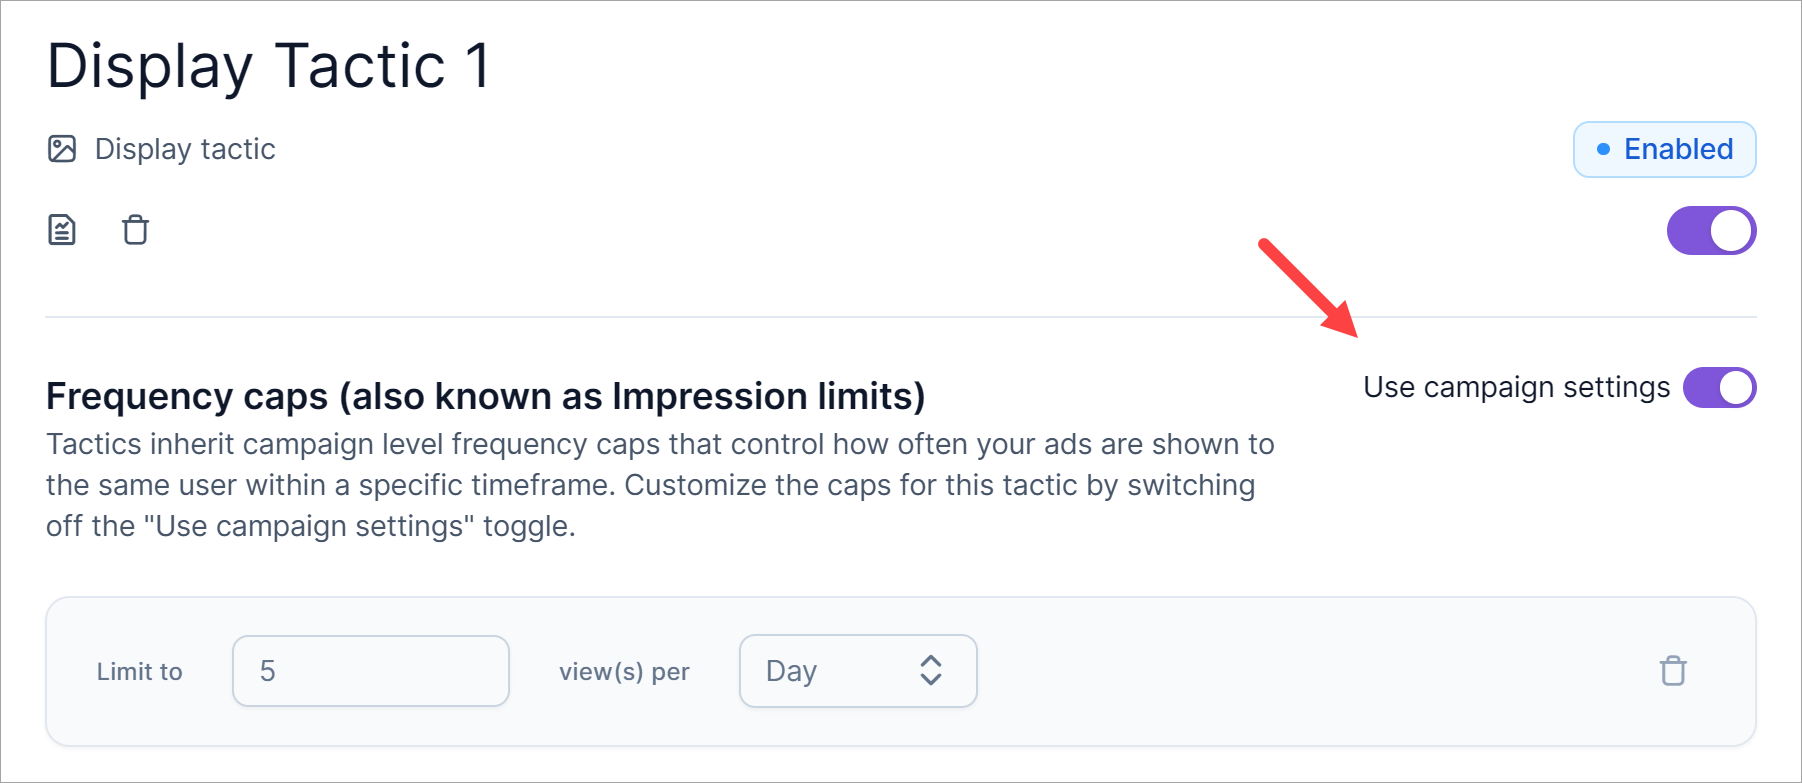Screen dimensions: 1802x783
Task: Click the "Display tactic" type label
Action: (185, 149)
